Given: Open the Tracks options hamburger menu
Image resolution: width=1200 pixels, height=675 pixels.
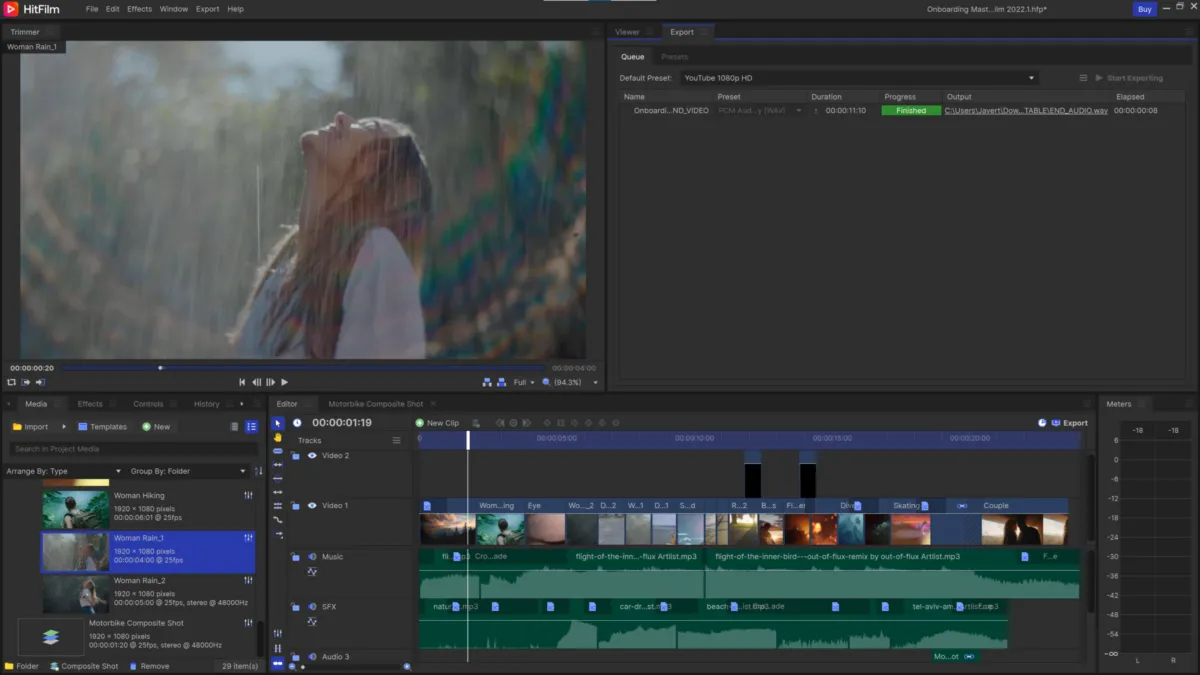Looking at the screenshot, I should point(397,440).
